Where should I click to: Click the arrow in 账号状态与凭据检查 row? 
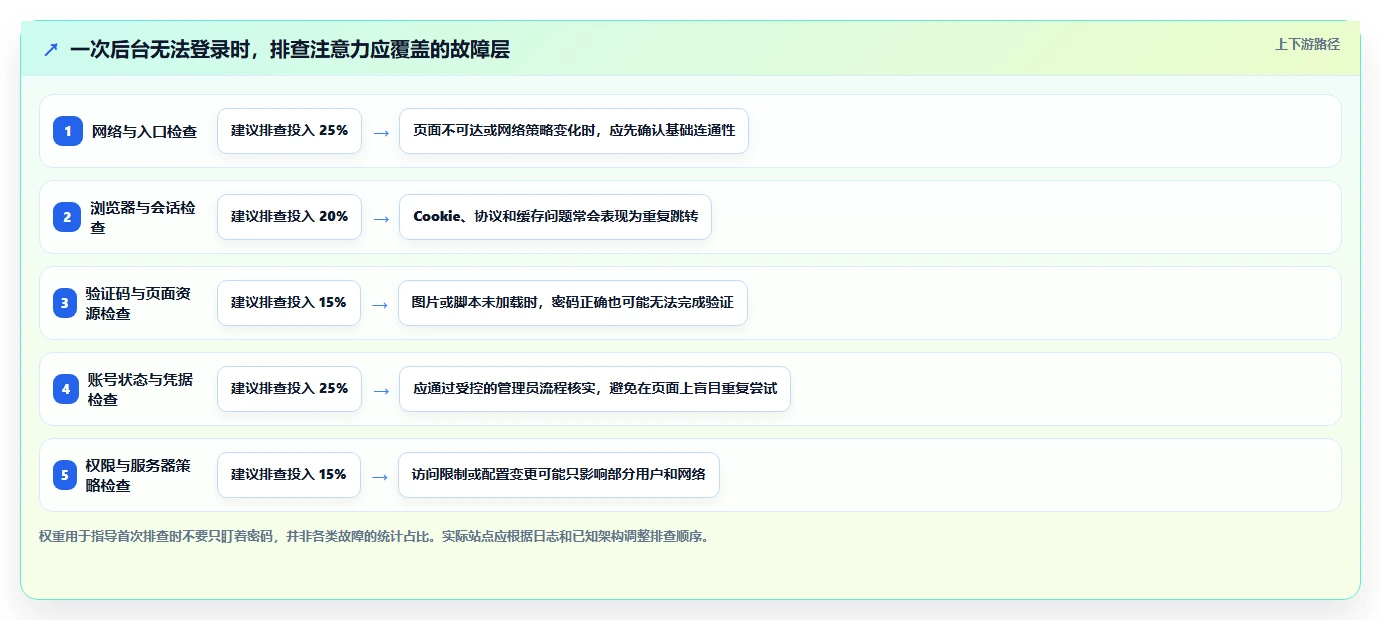381,390
